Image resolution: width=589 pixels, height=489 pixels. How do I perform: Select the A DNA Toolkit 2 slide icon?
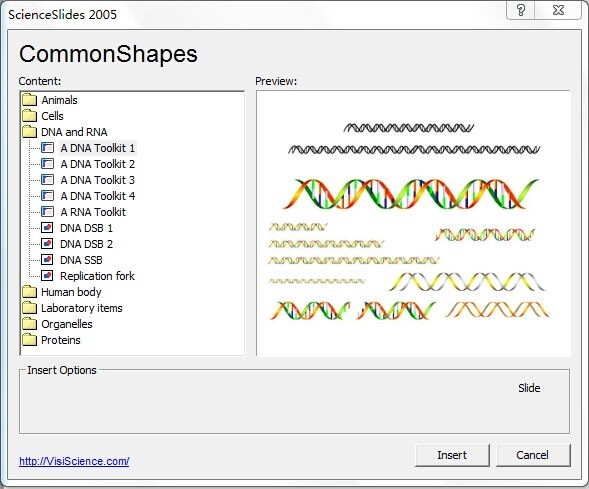[47, 164]
